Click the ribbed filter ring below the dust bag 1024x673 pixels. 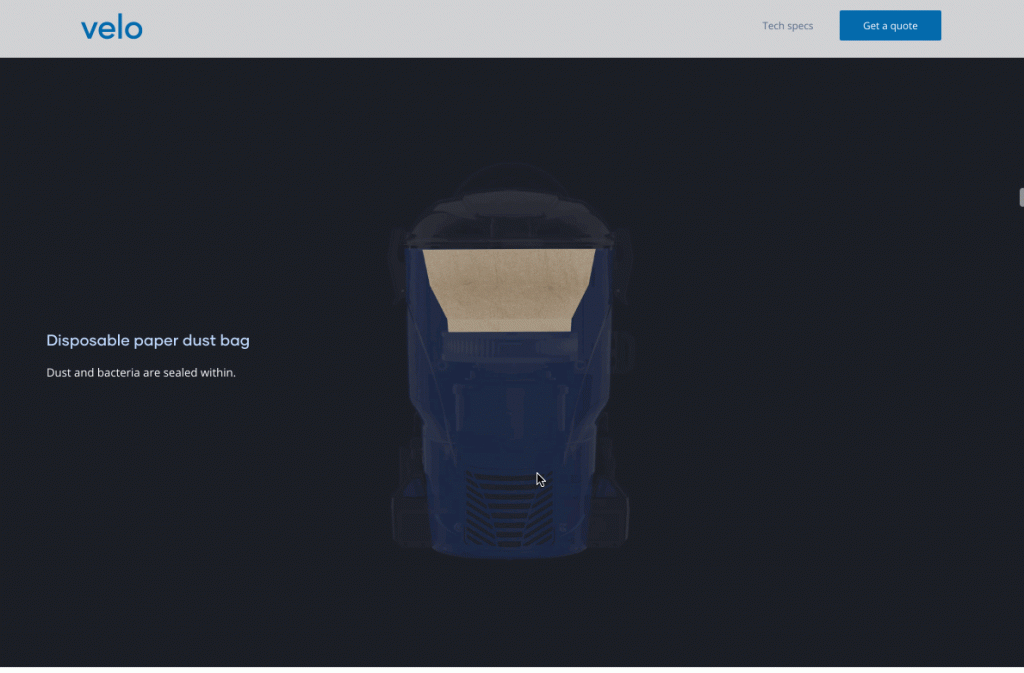pos(509,348)
